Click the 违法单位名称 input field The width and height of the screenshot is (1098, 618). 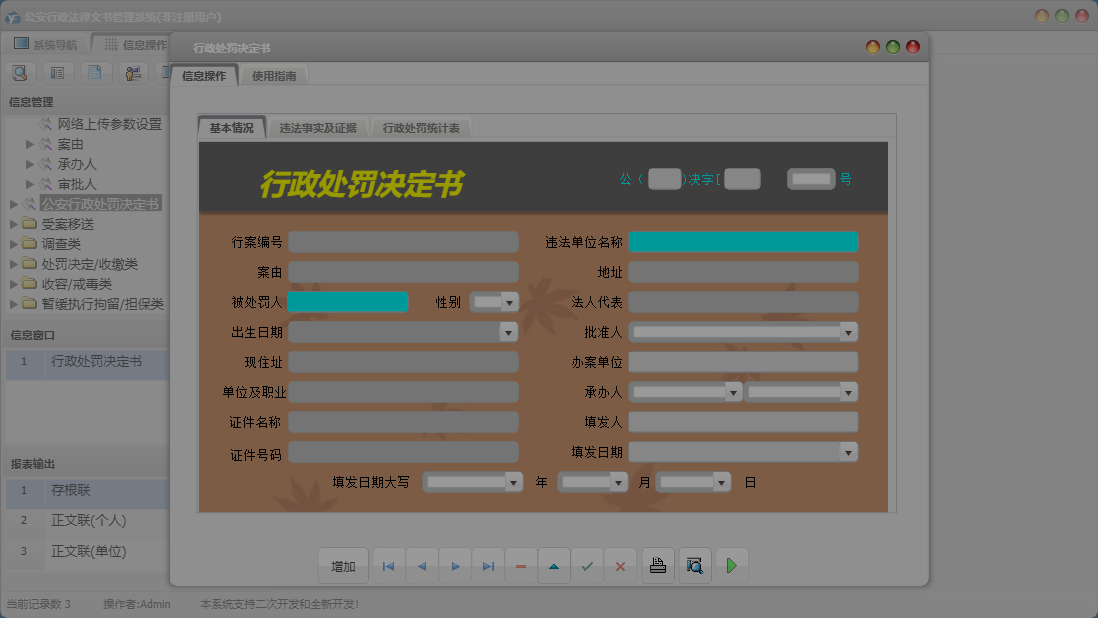click(743, 242)
